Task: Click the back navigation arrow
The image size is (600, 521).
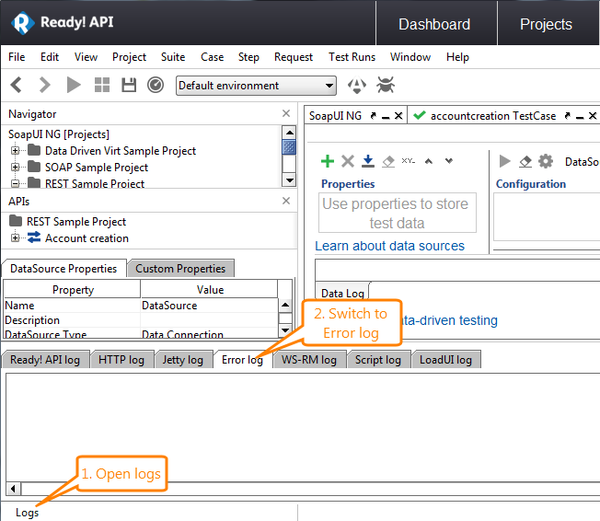Action: [16, 86]
